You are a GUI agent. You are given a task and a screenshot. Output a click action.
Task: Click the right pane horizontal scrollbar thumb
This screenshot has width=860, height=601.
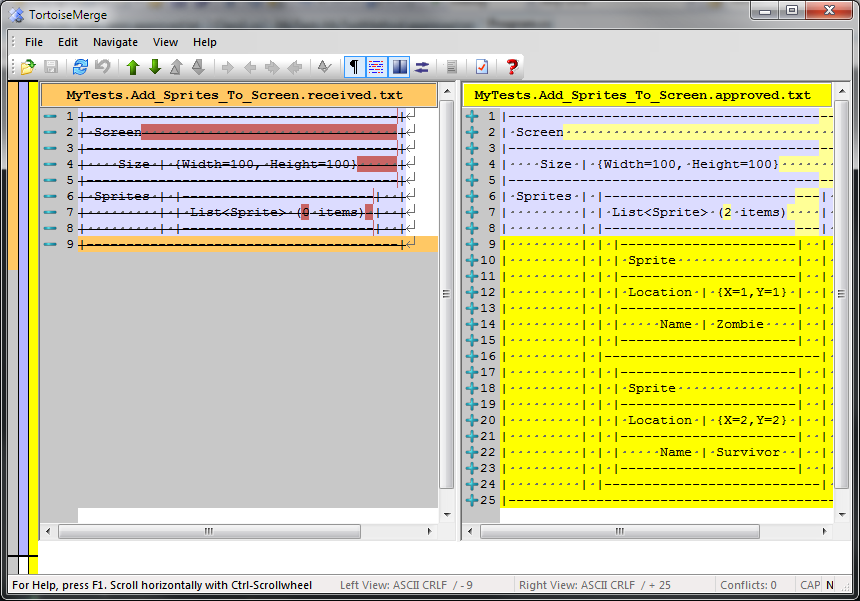(620, 531)
